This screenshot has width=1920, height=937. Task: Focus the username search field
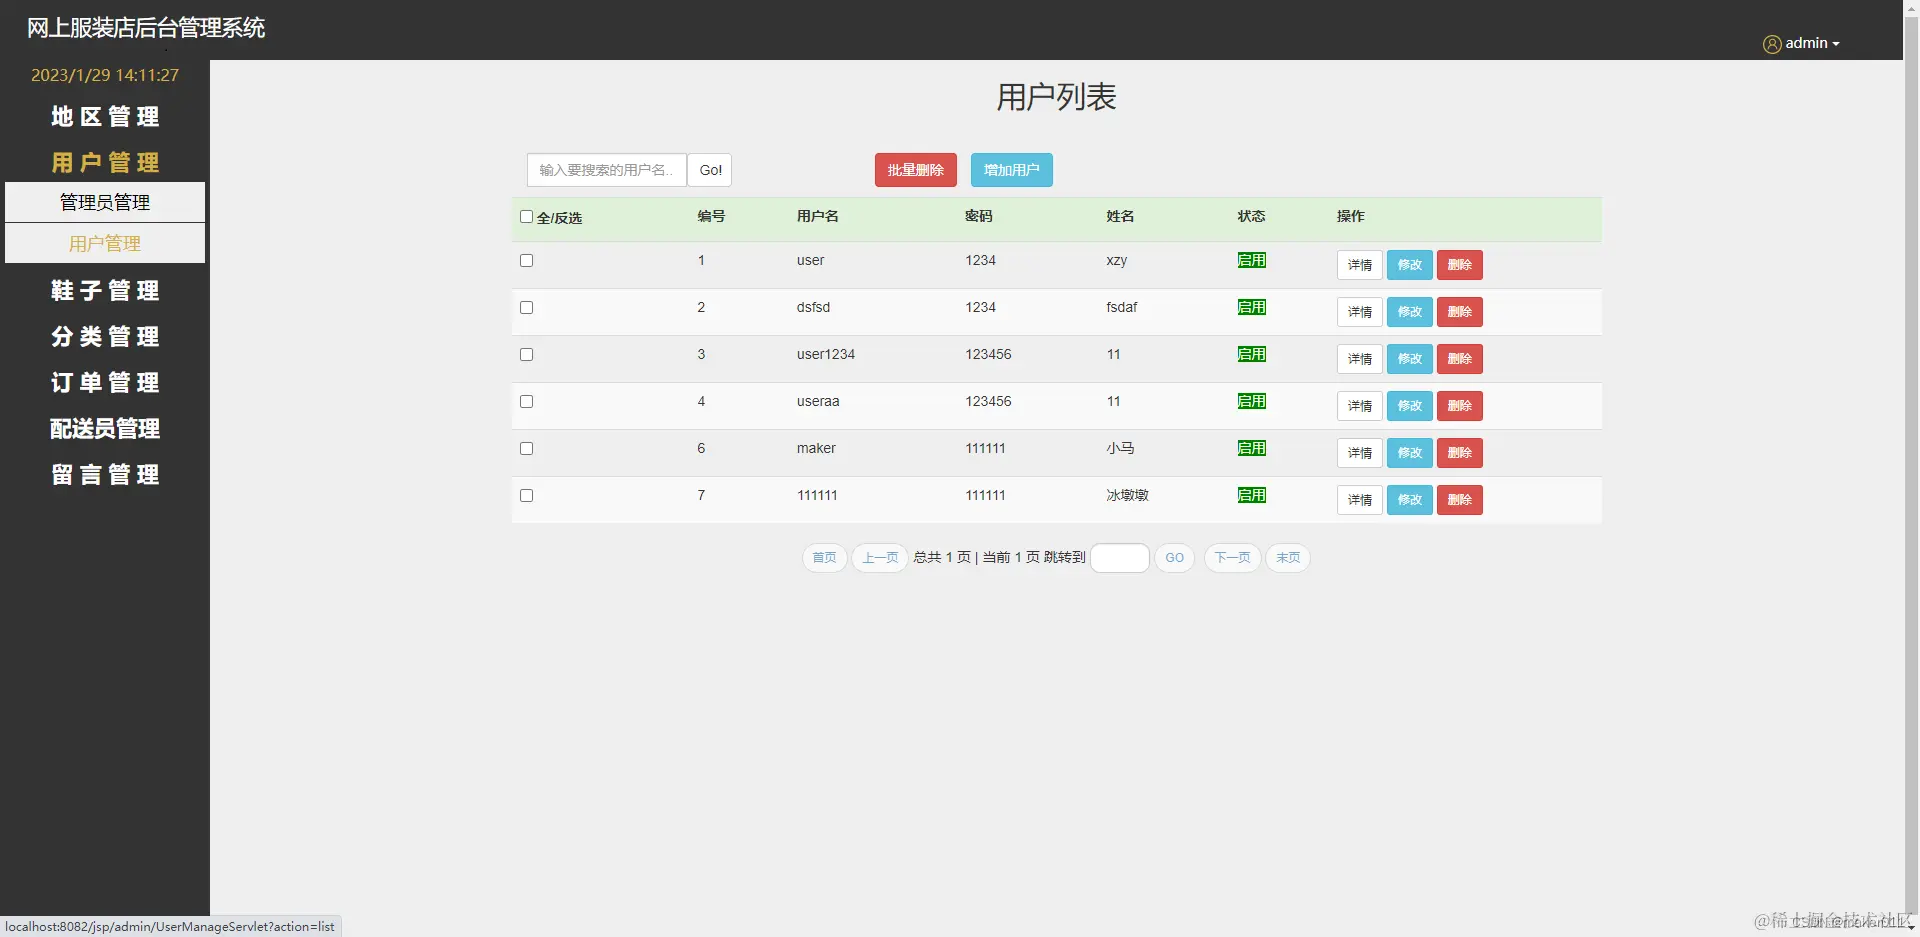(607, 170)
